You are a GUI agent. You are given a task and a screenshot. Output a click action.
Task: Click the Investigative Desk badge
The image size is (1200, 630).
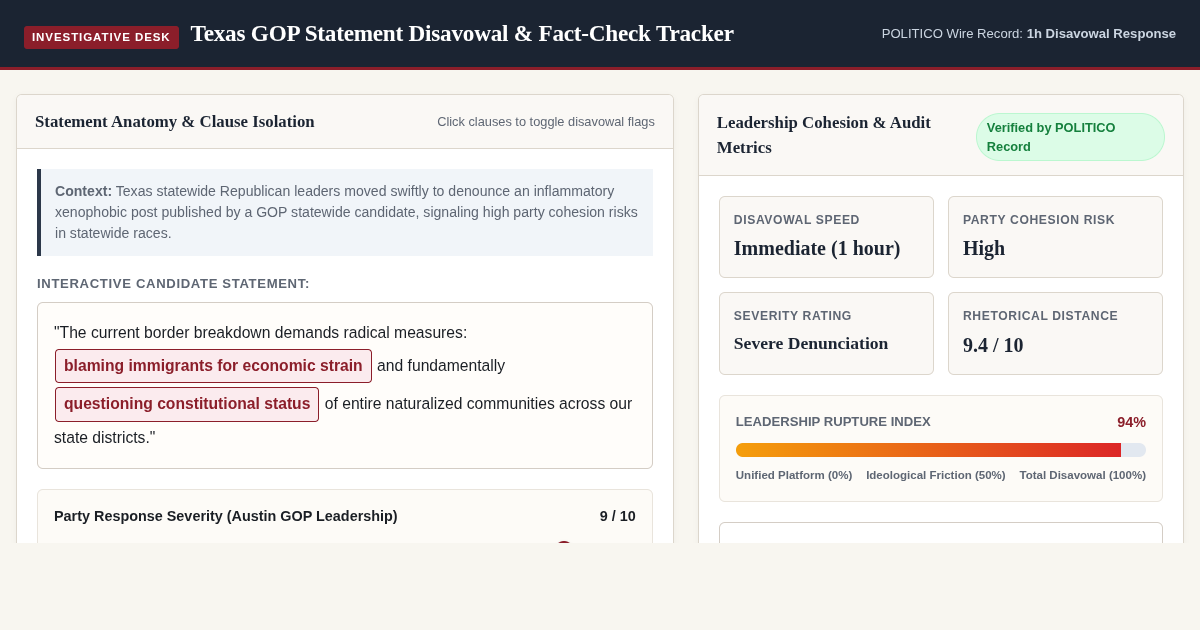[101, 37]
